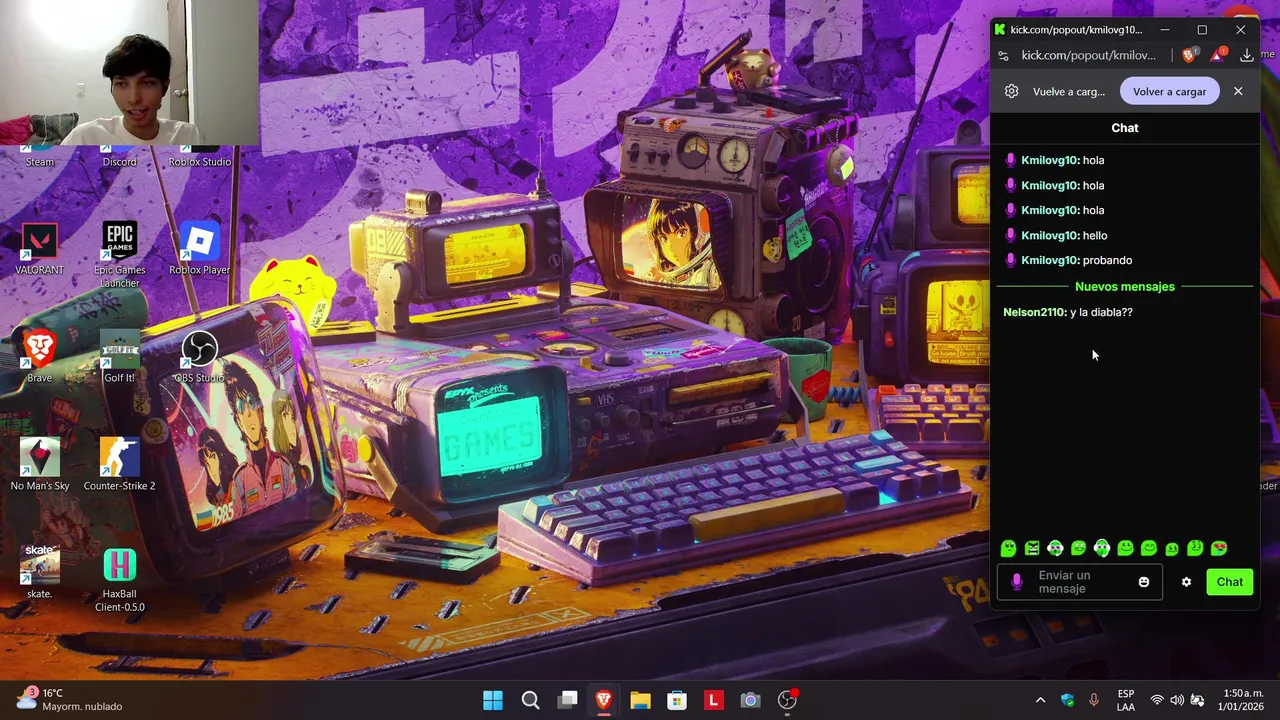Screen dimensions: 1280x720
Task: Click Nelson2110 username in chat
Action: 1035,312
